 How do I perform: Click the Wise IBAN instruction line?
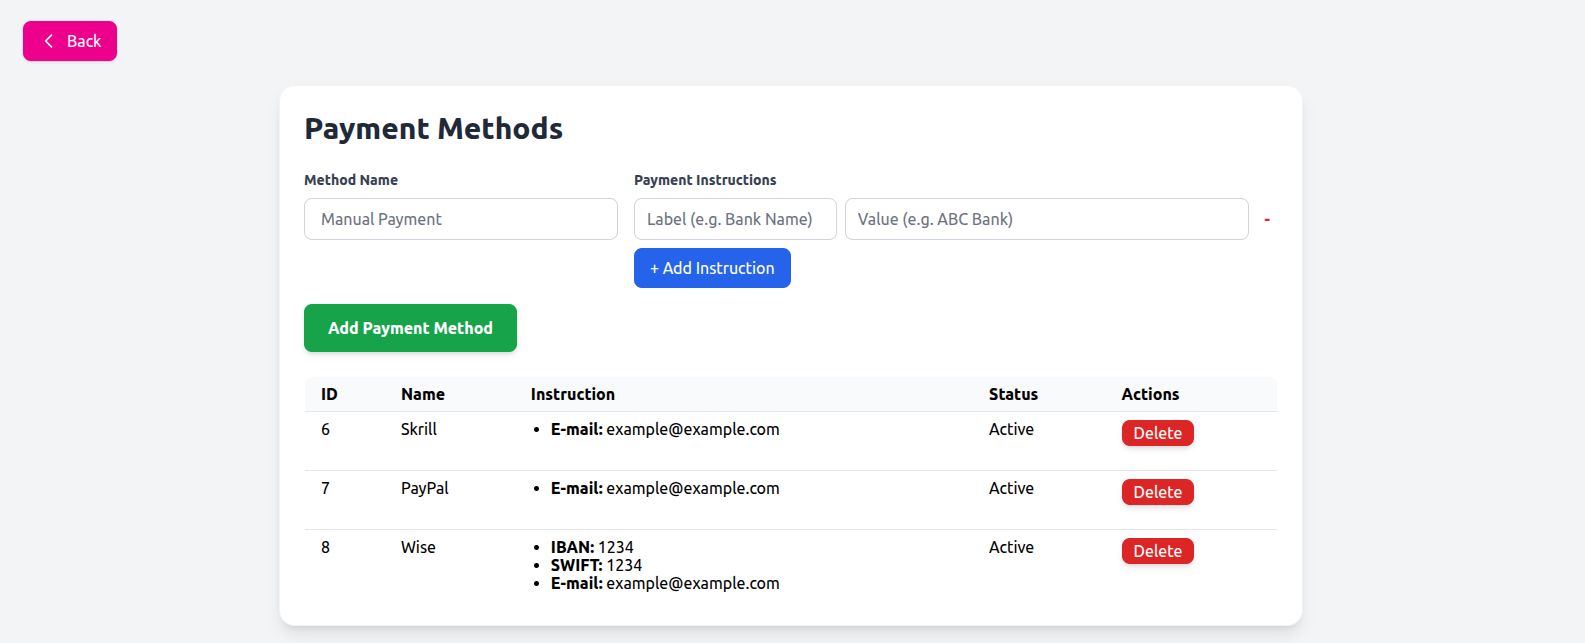(591, 547)
